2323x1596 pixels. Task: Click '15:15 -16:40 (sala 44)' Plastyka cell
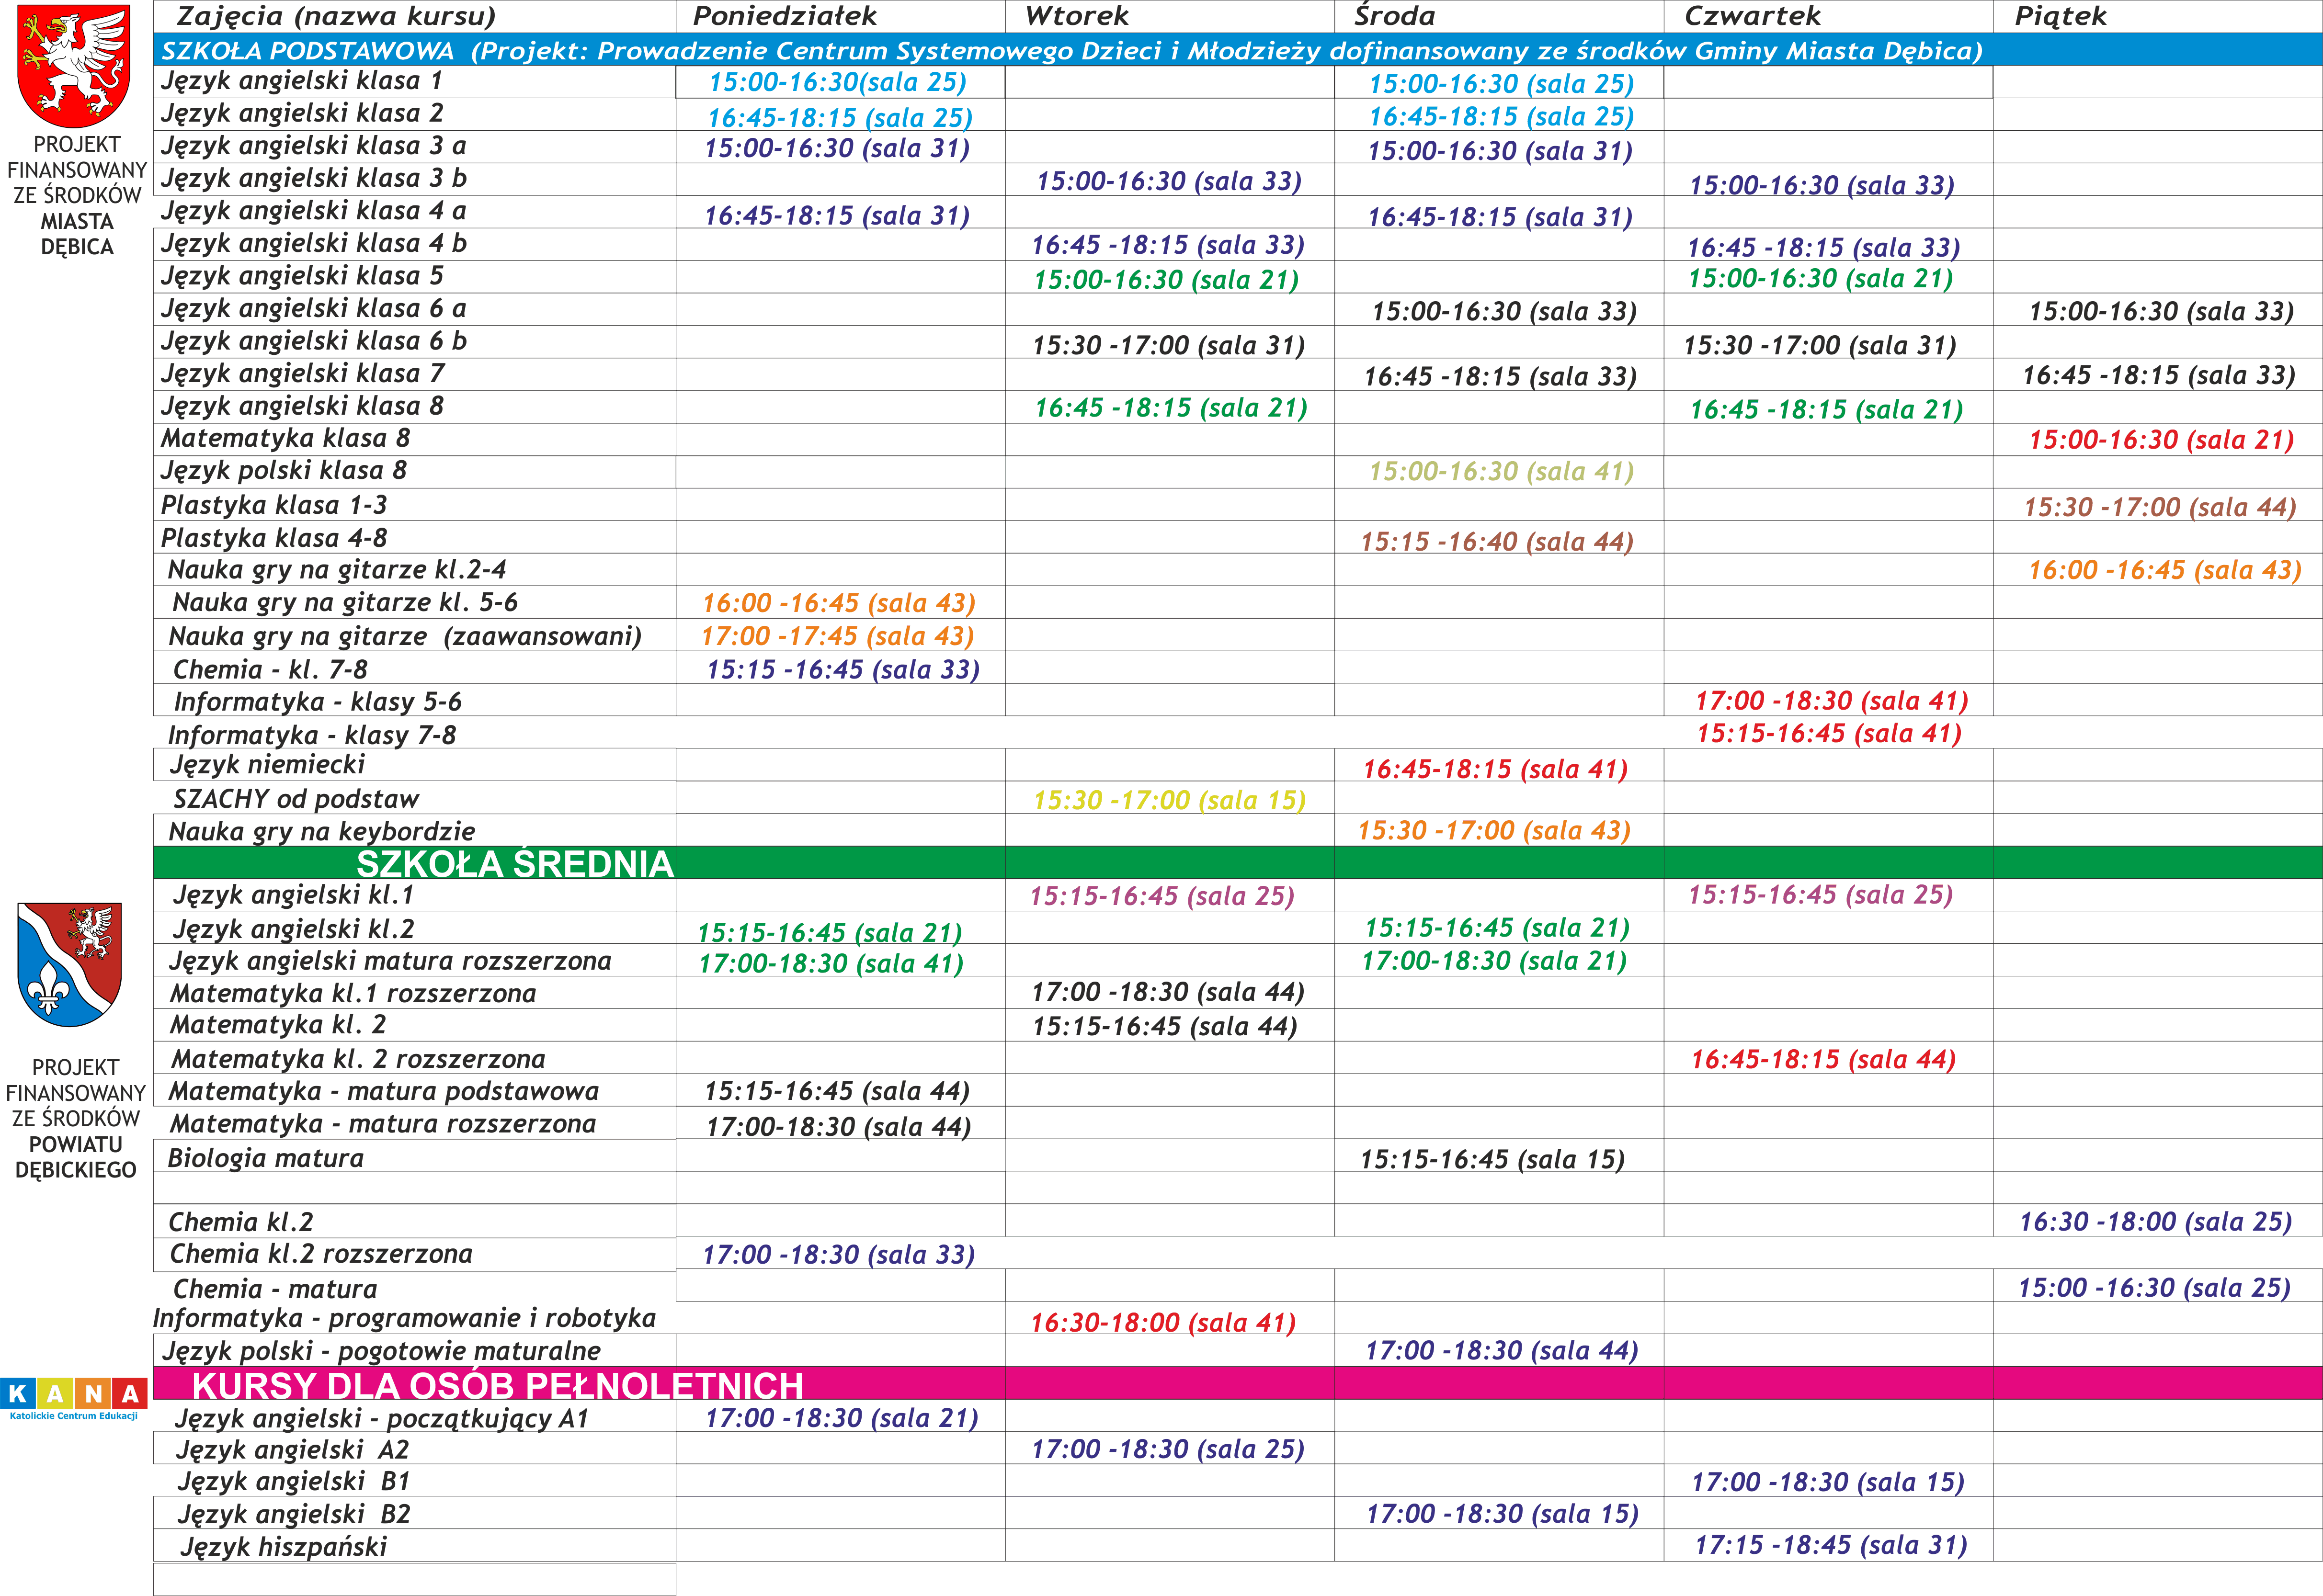click(x=1497, y=542)
